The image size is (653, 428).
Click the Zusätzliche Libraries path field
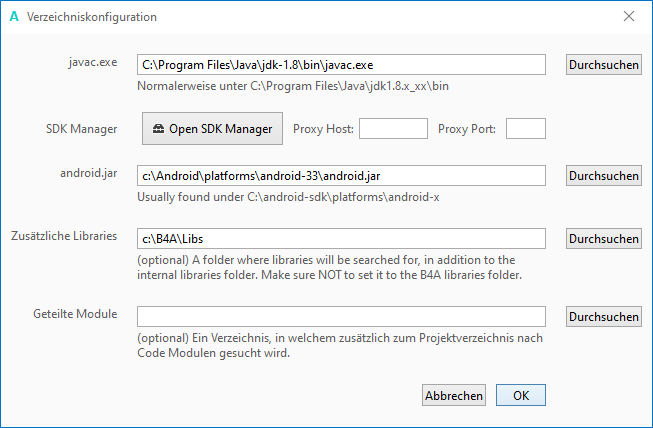[x=340, y=239]
